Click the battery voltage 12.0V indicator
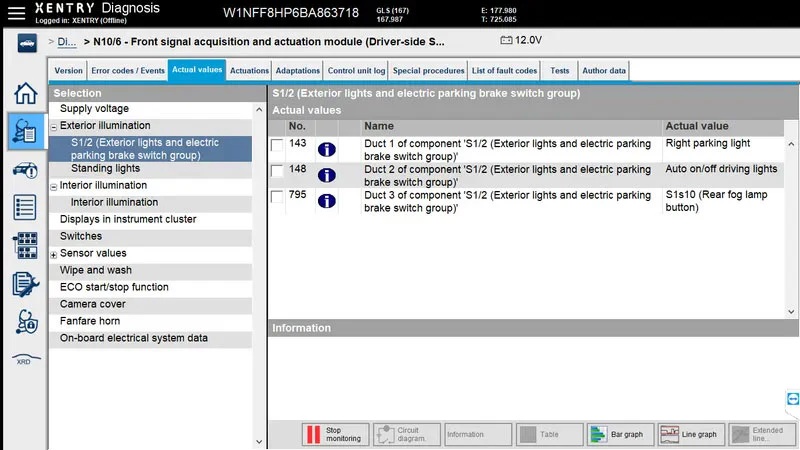Screen dimensions: 800x450 [x=521, y=40]
